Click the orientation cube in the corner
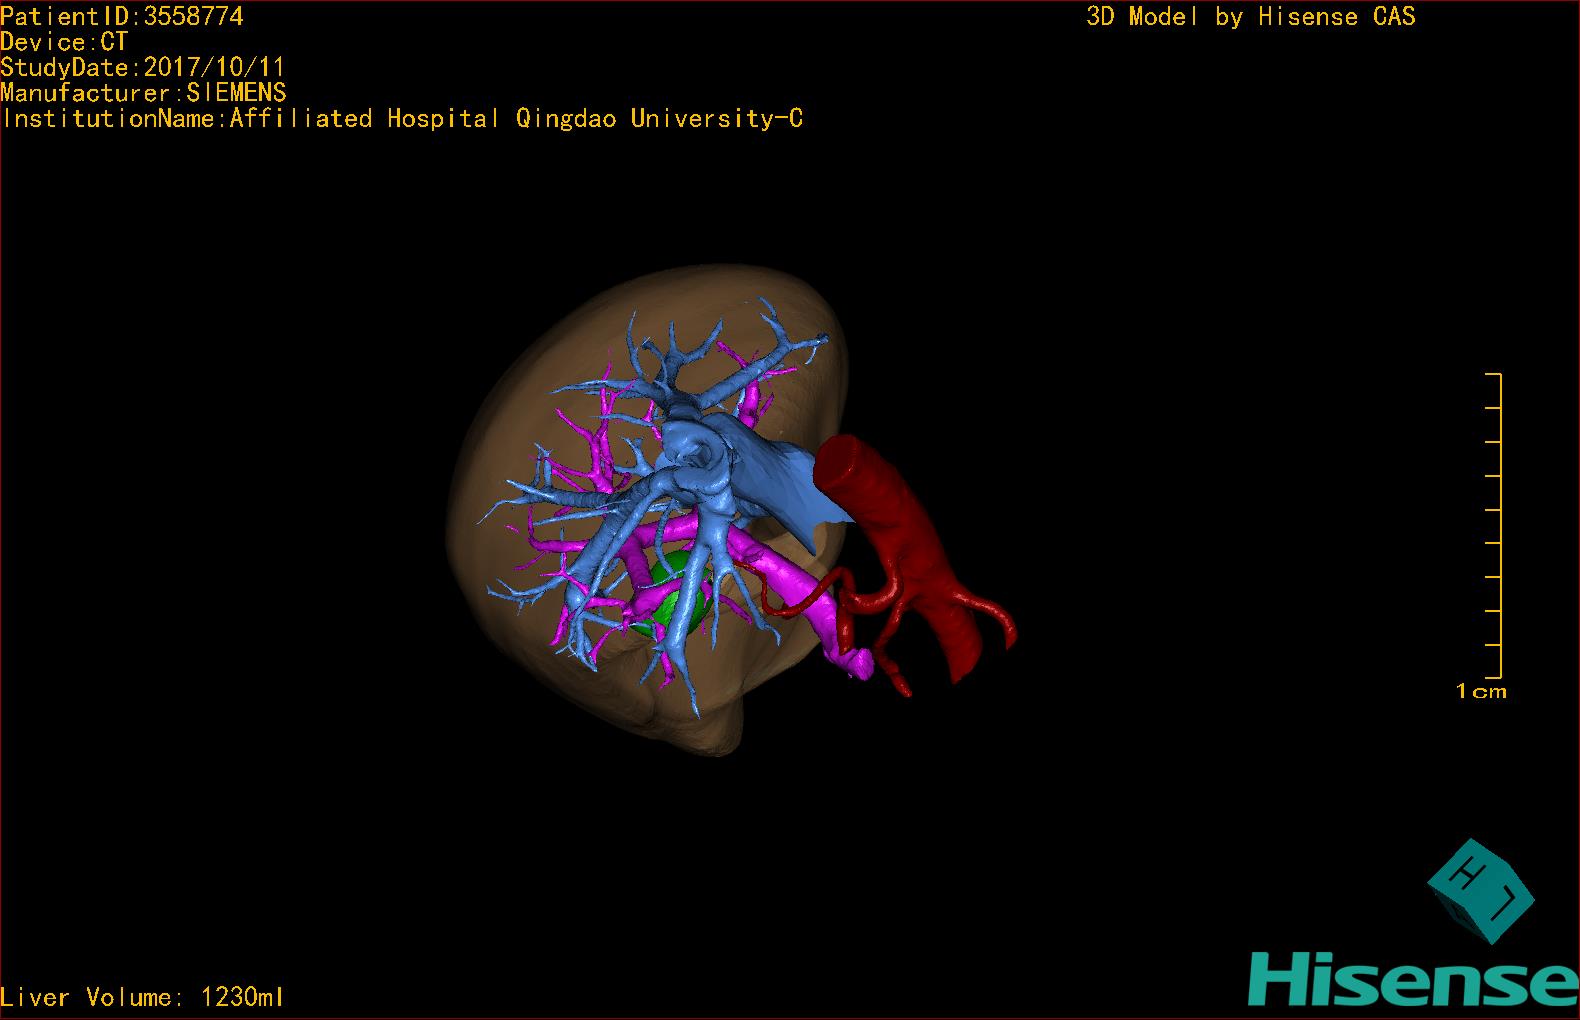The image size is (1580, 1020). (x=1480, y=891)
